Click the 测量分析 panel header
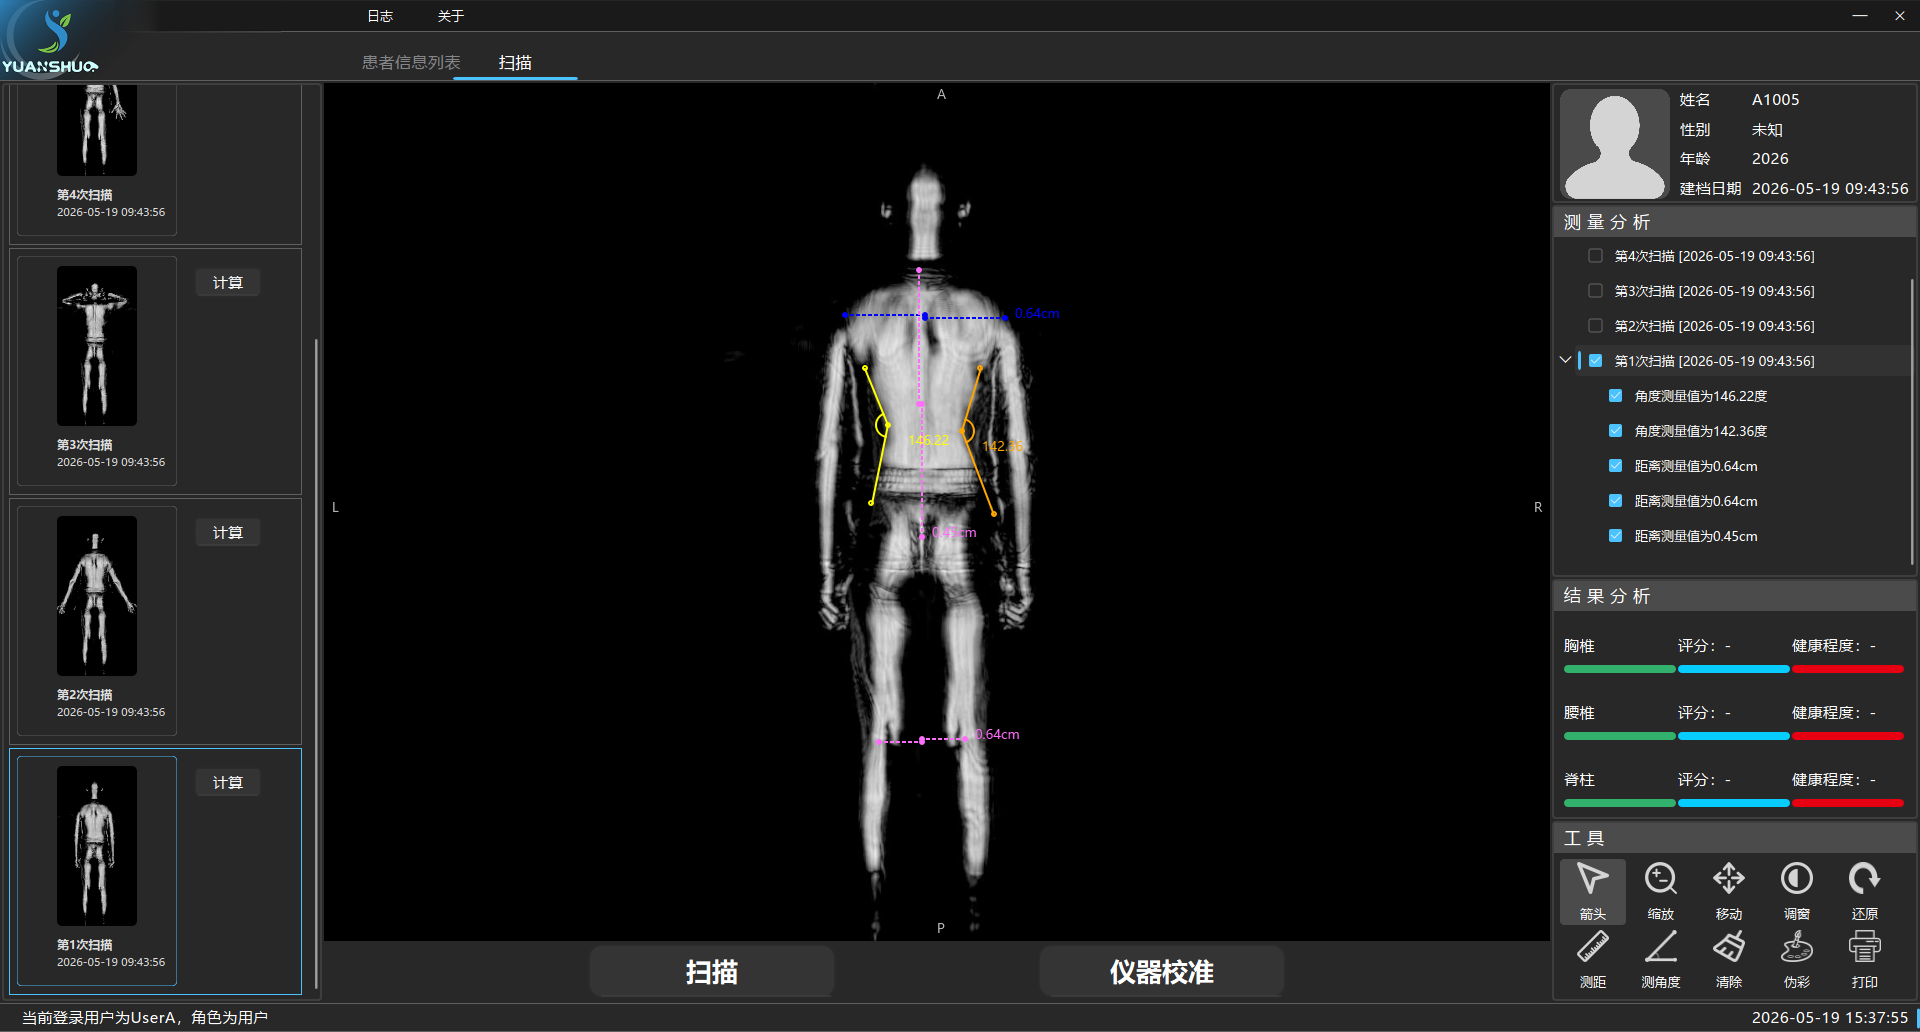 [x=1733, y=222]
